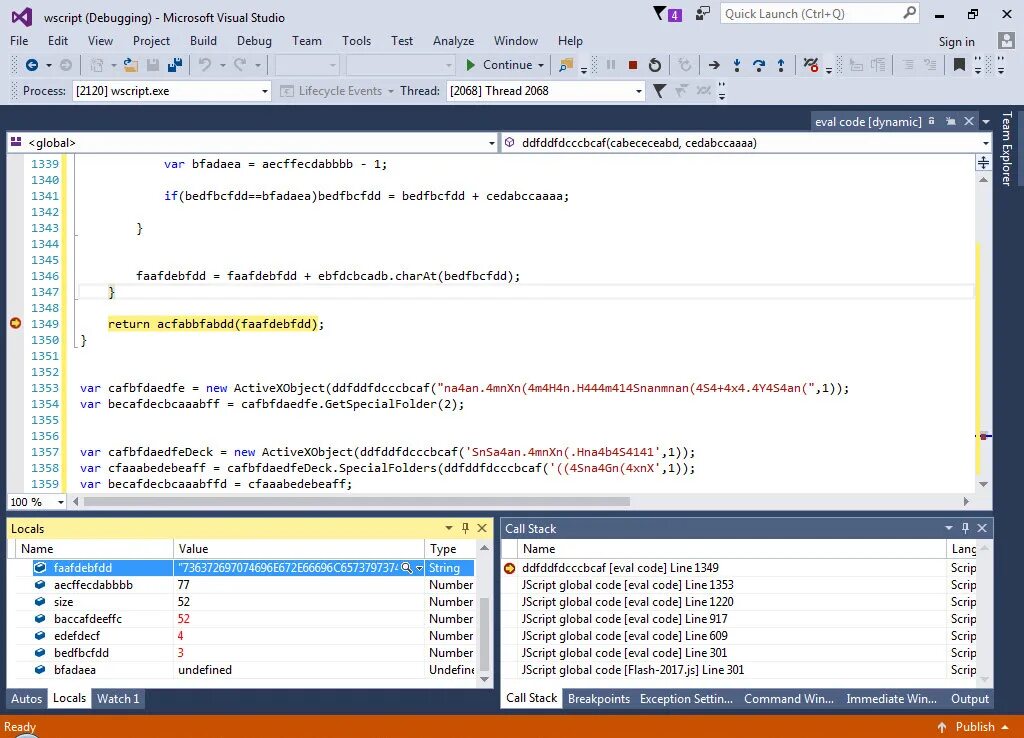The image size is (1024, 738).
Task: Open the Build menu
Action: click(x=203, y=40)
